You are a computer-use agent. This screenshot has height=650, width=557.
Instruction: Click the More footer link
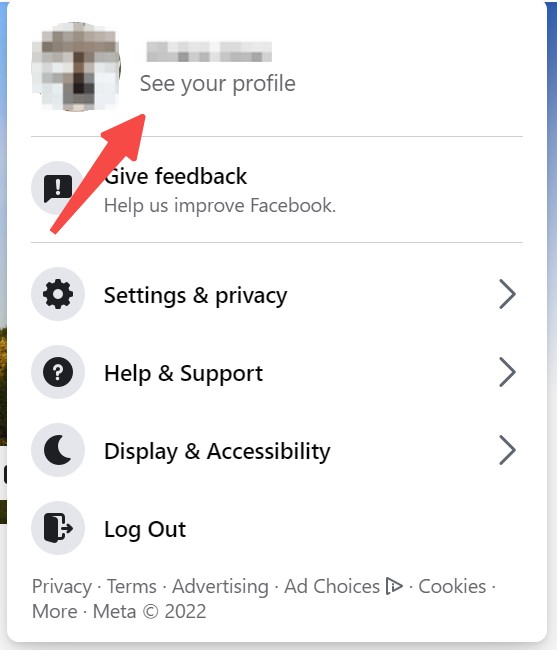pyautogui.click(x=55, y=611)
